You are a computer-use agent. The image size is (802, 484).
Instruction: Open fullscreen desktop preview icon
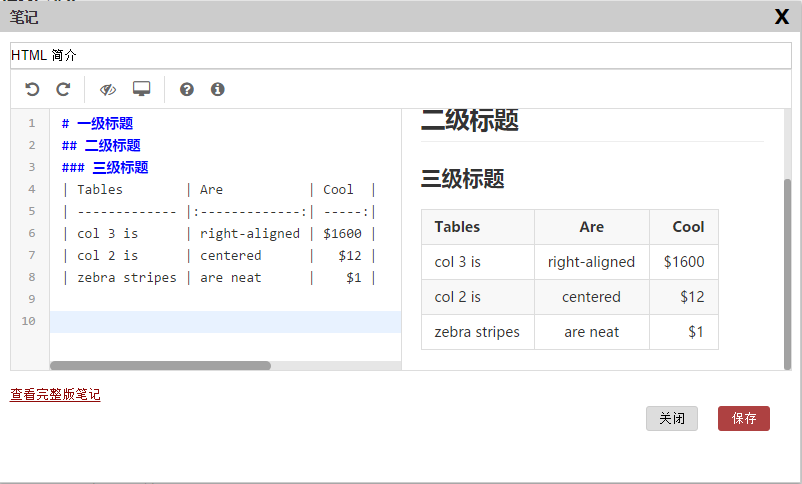click(141, 90)
